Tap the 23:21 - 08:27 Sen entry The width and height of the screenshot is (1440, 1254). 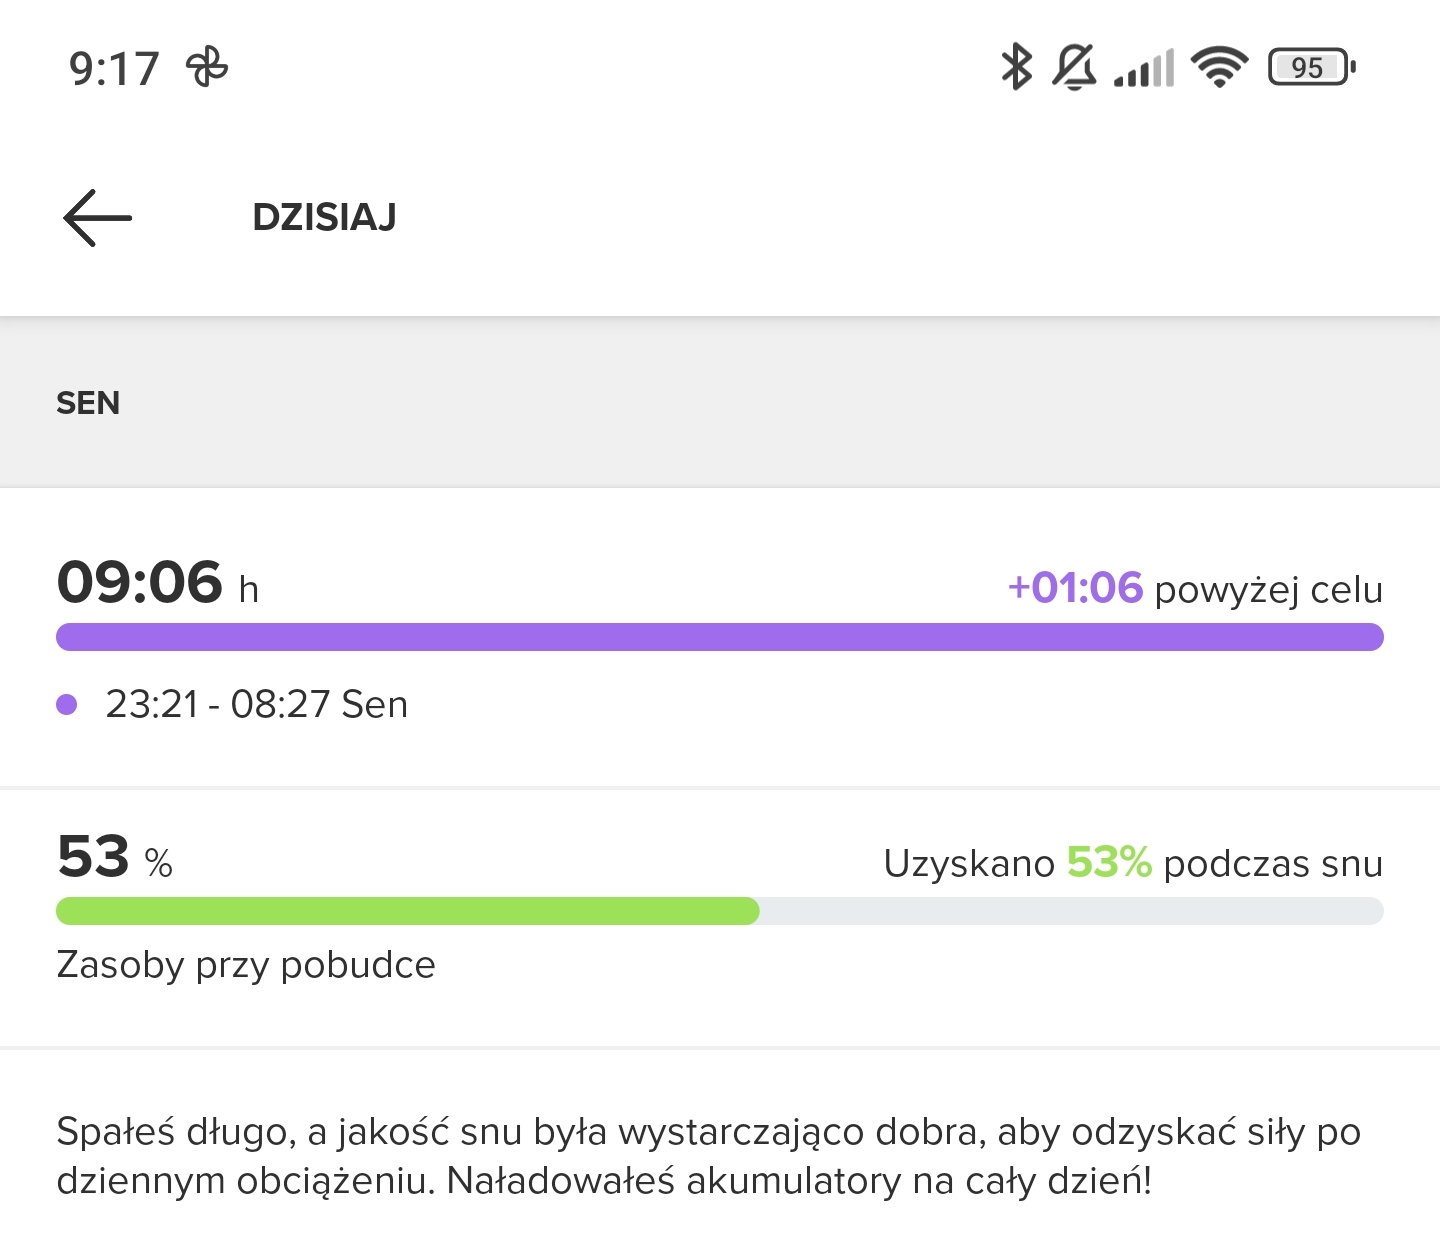pos(257,705)
